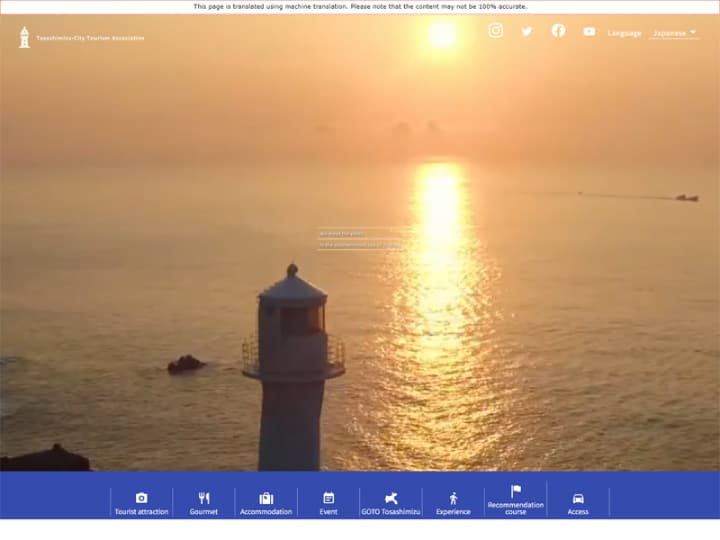This screenshot has height=540, width=720.
Task: Click the Tourist attraction text link
Action: click(x=141, y=511)
